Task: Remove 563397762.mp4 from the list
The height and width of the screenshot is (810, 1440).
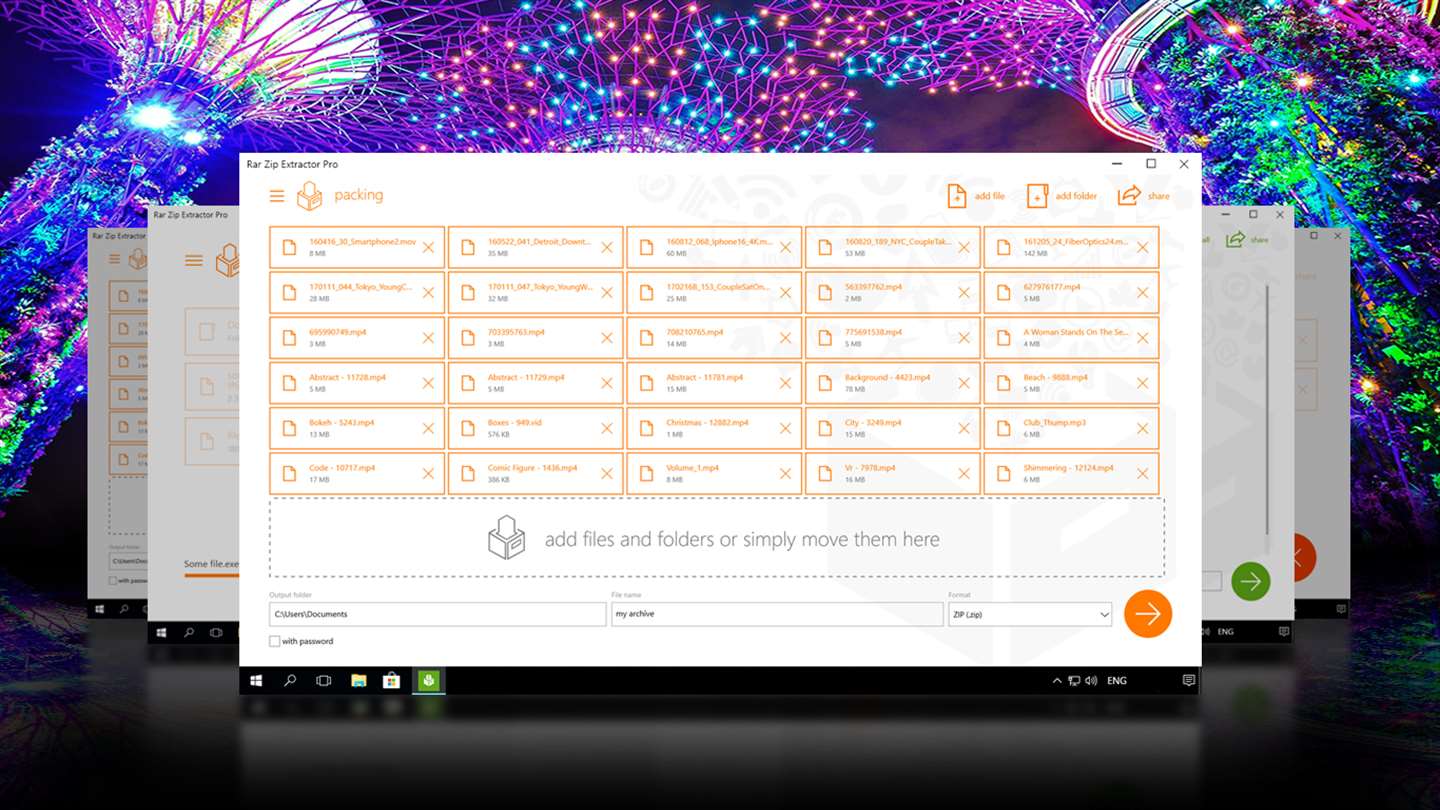Action: point(964,293)
